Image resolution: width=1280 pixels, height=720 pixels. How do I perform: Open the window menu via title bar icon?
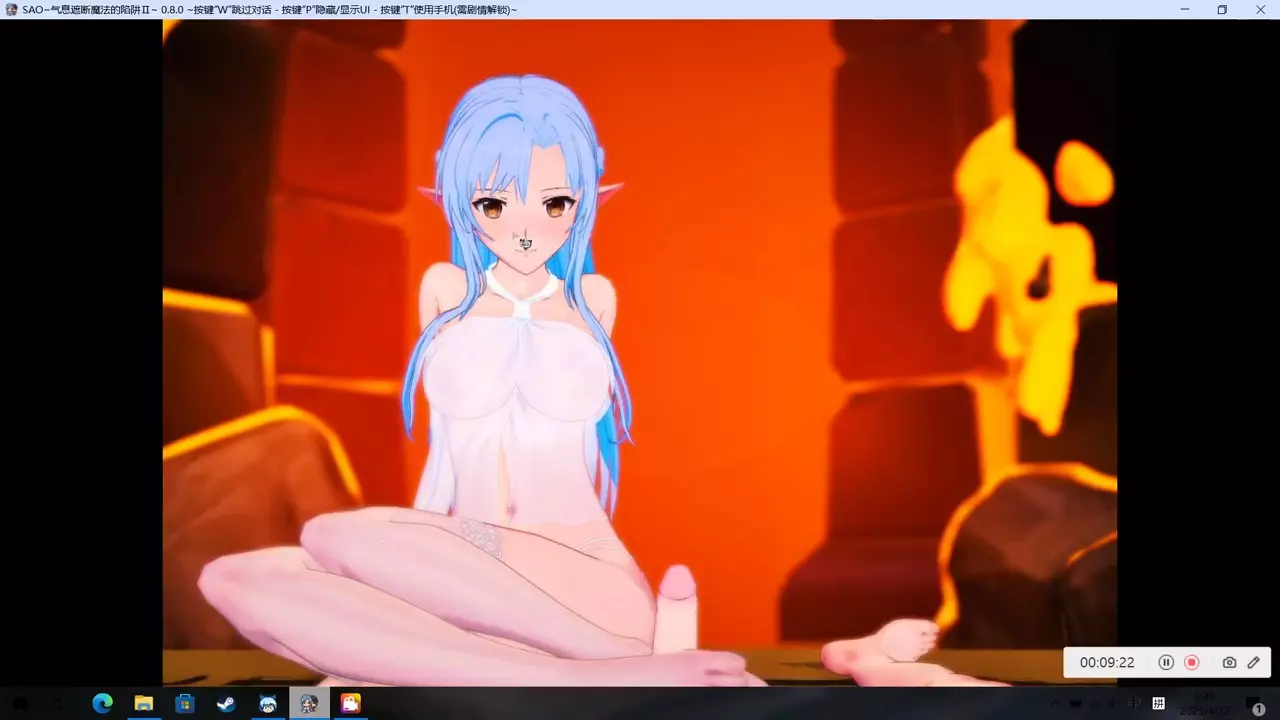point(11,9)
